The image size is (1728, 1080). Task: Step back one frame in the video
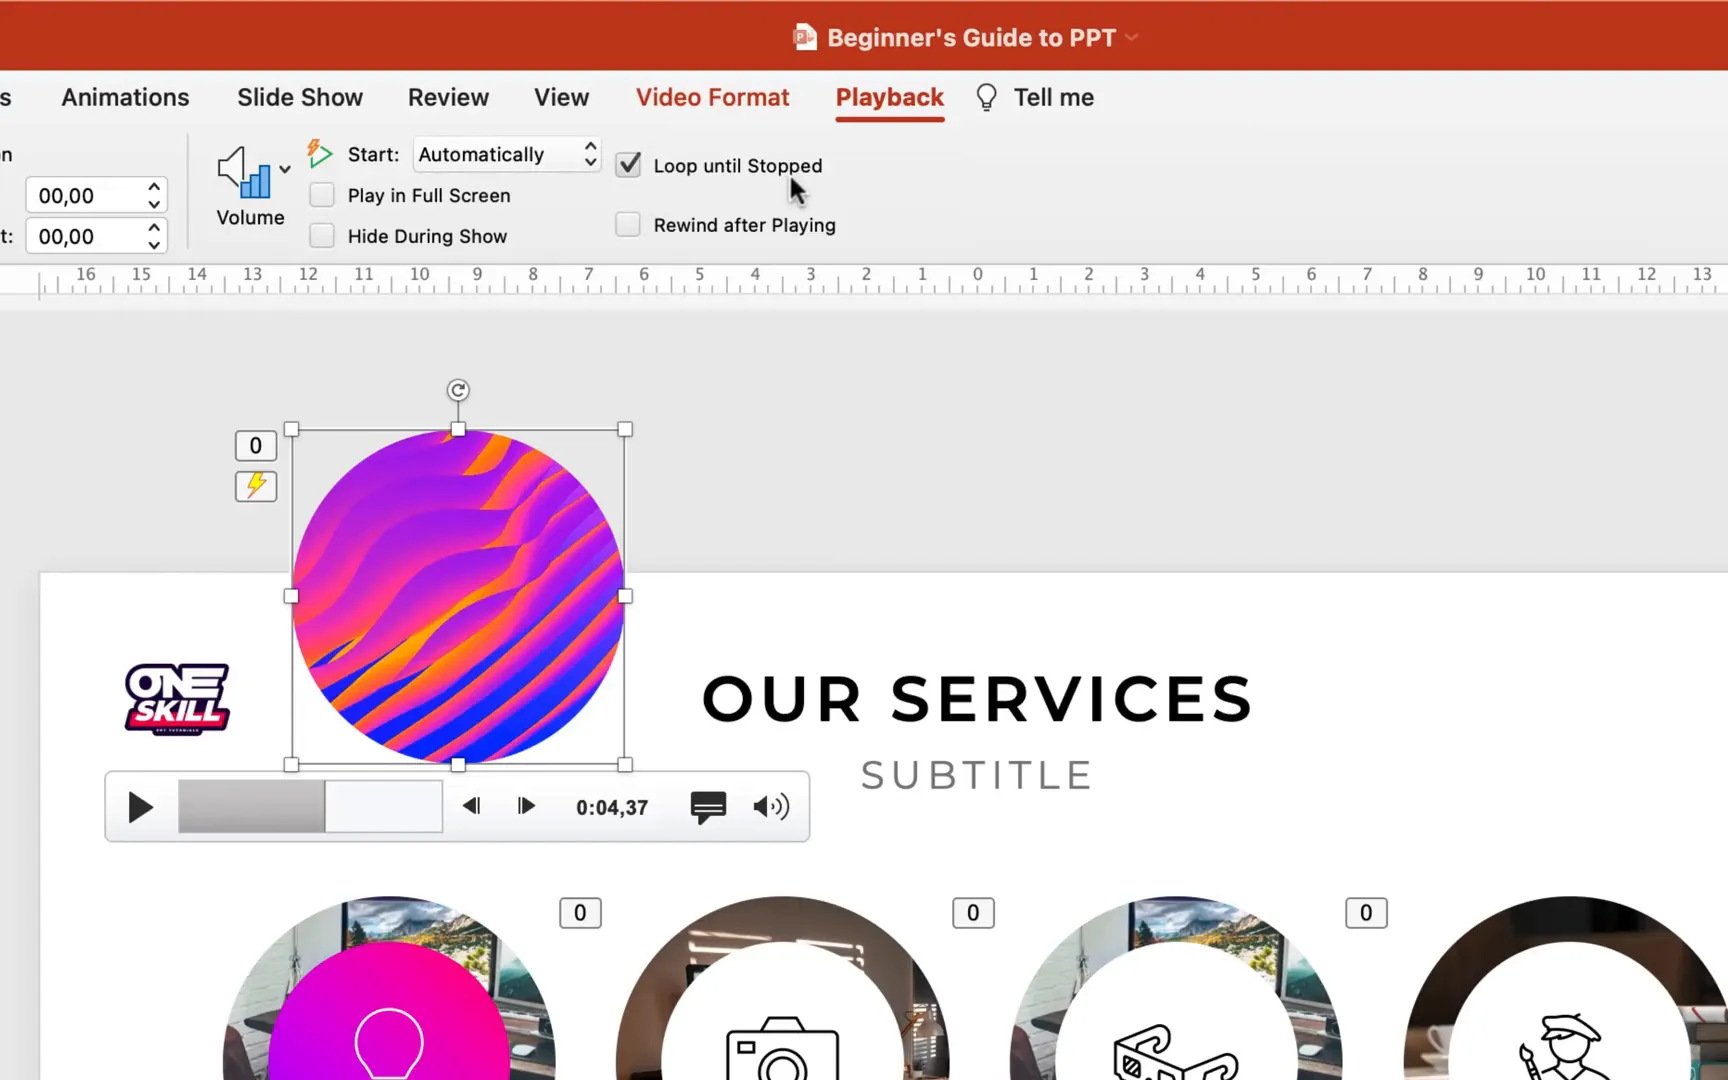[471, 806]
